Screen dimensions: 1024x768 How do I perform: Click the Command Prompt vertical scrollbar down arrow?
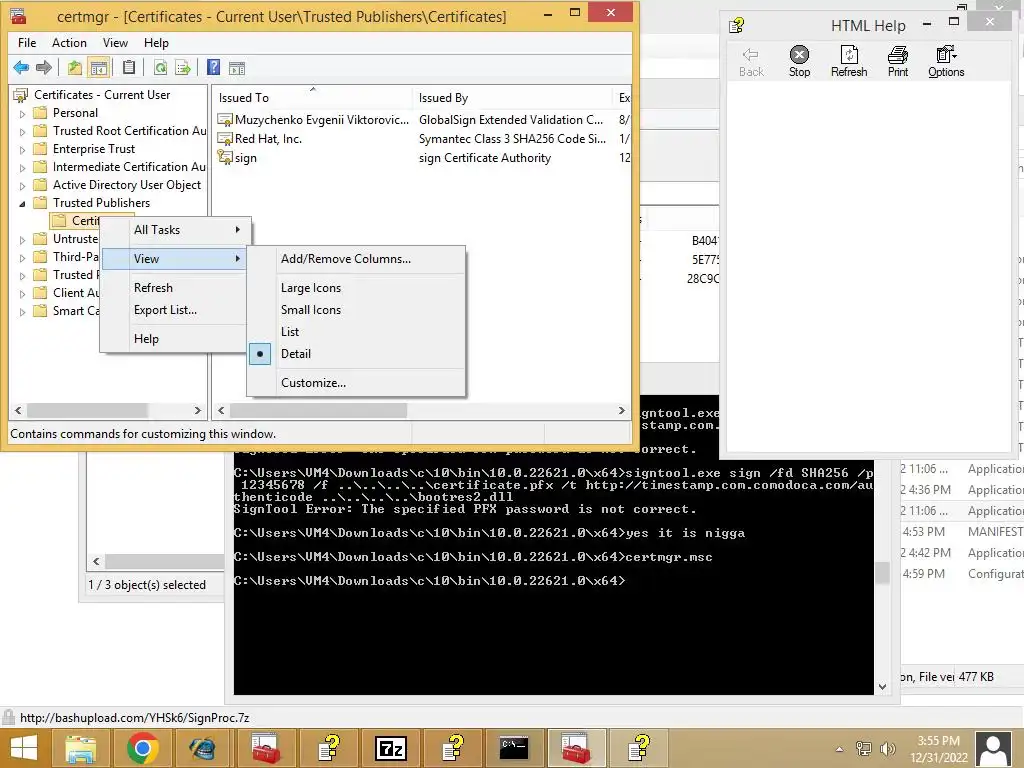[x=882, y=687]
